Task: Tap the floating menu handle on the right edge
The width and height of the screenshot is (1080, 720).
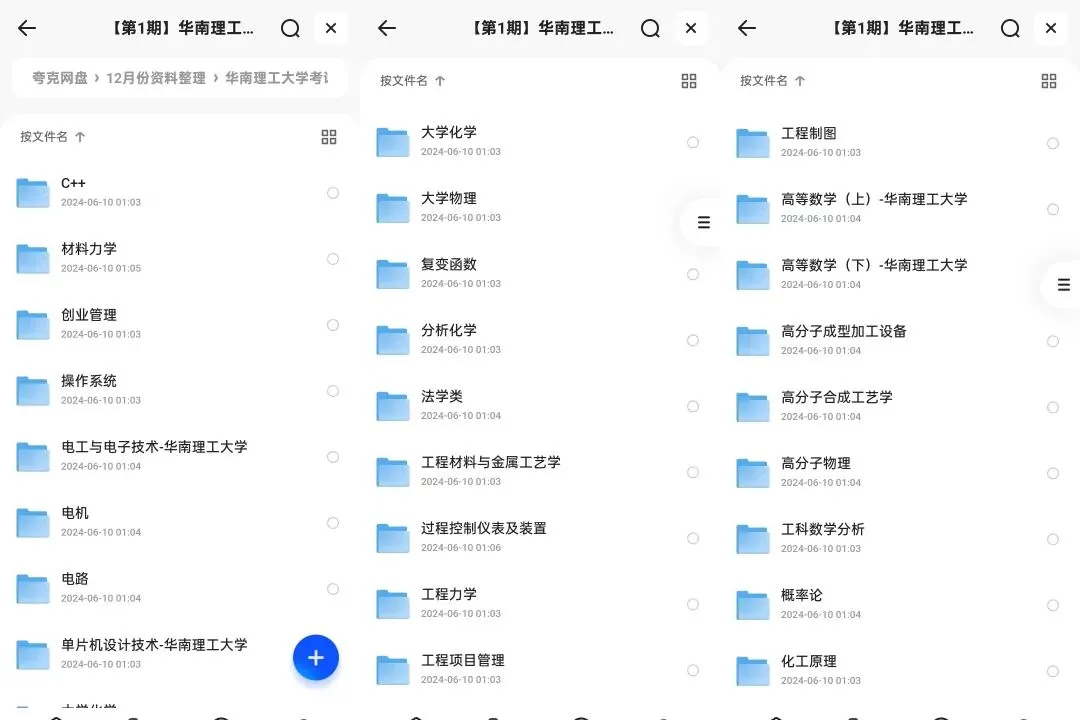Action: coord(1062,285)
